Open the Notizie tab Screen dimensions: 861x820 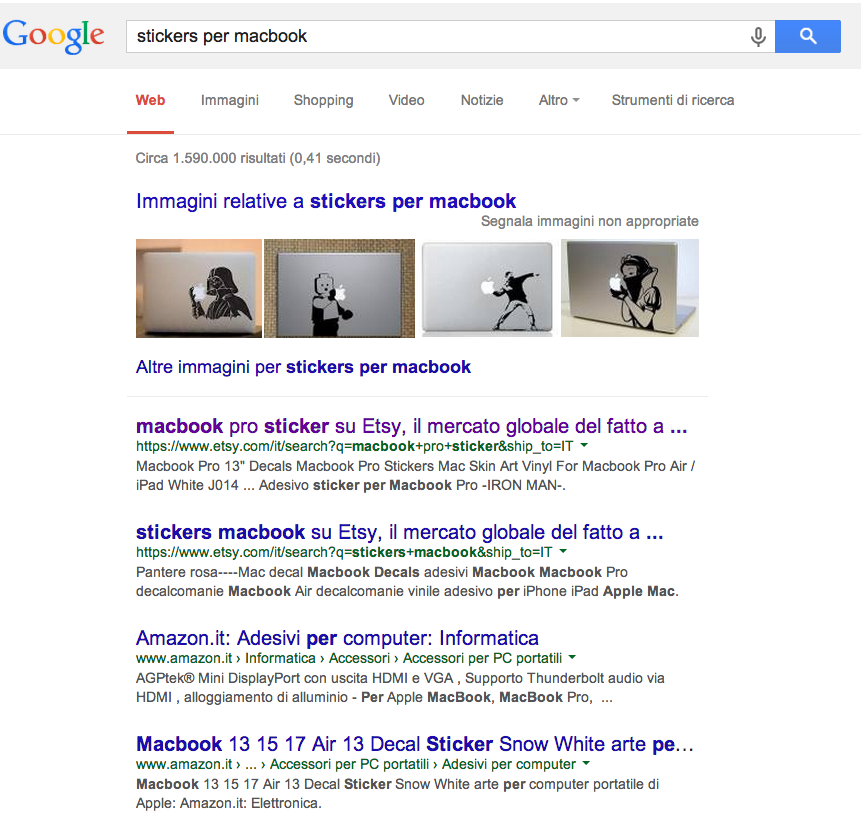tap(482, 100)
